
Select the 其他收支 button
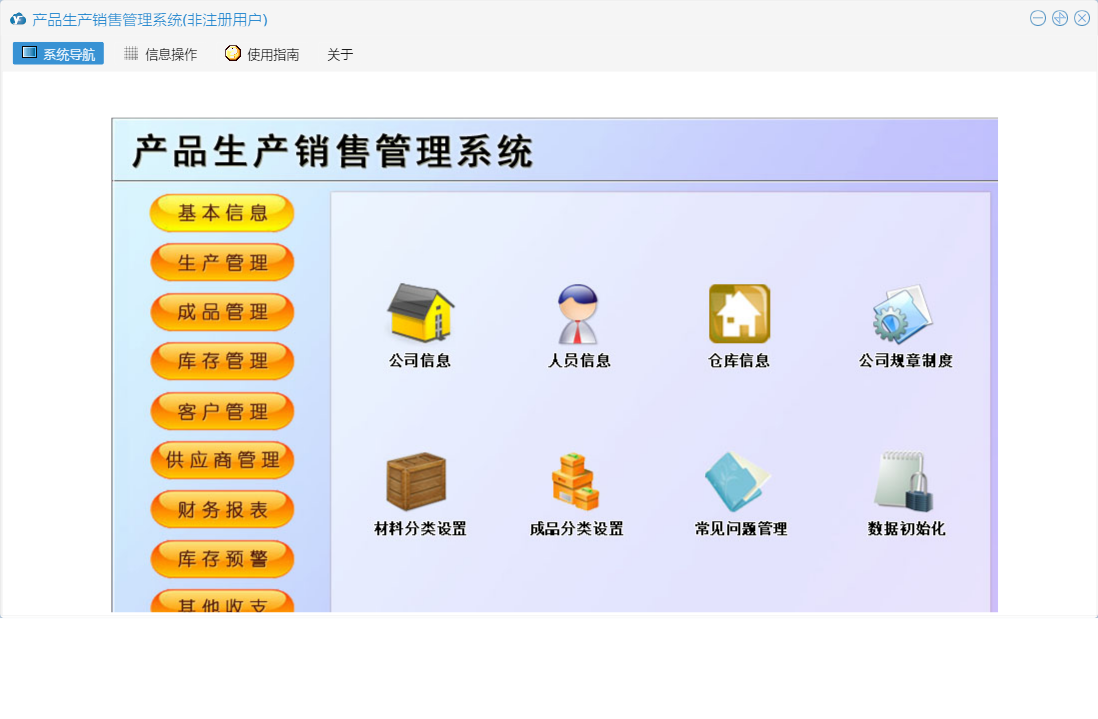222,601
